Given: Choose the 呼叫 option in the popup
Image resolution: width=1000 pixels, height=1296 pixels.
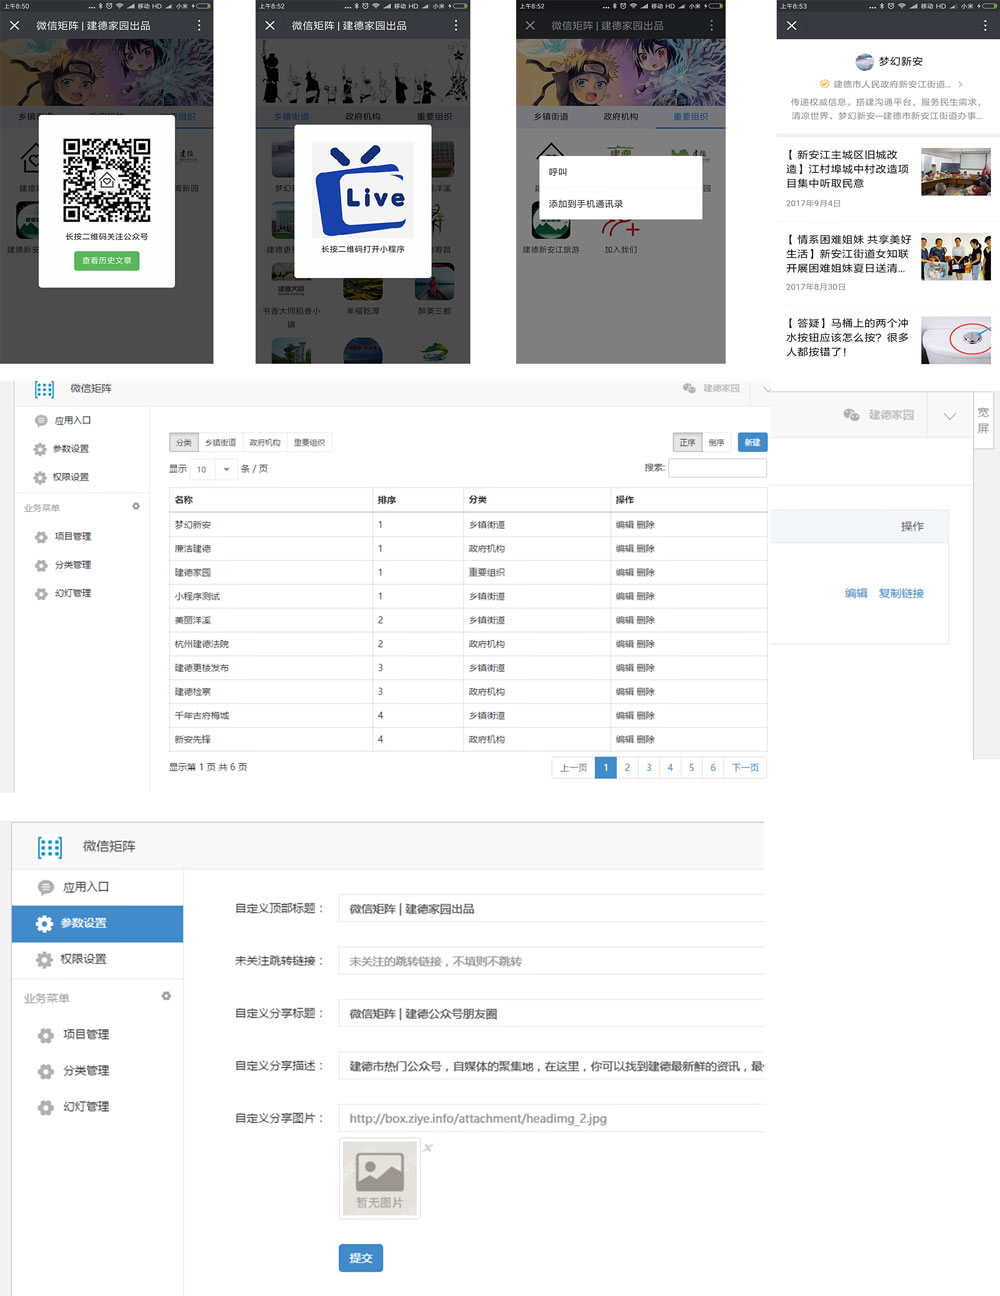Looking at the screenshot, I should (558, 172).
